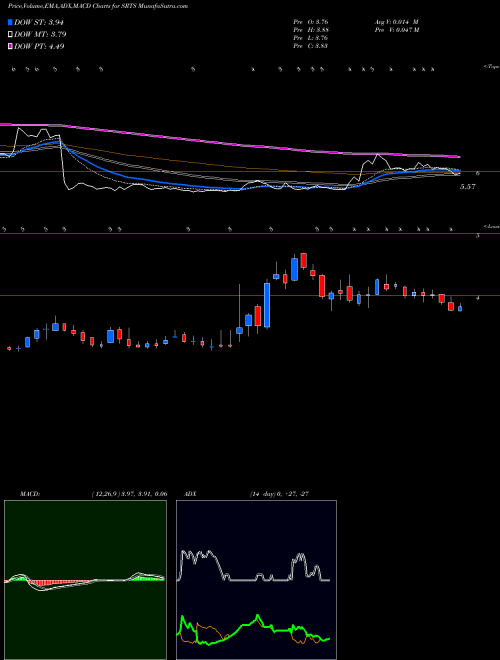Click the magenta DOW PT legend swatch
500x660 pixels.
click(x=11, y=46)
